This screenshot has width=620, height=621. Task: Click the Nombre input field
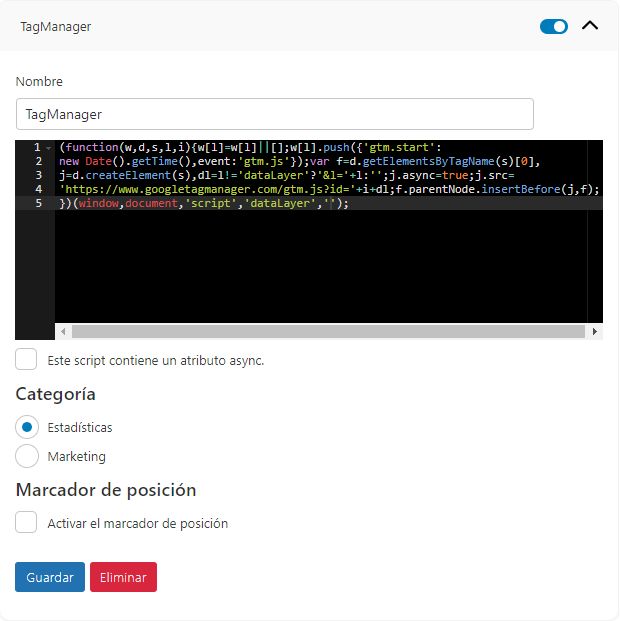[x=275, y=114]
